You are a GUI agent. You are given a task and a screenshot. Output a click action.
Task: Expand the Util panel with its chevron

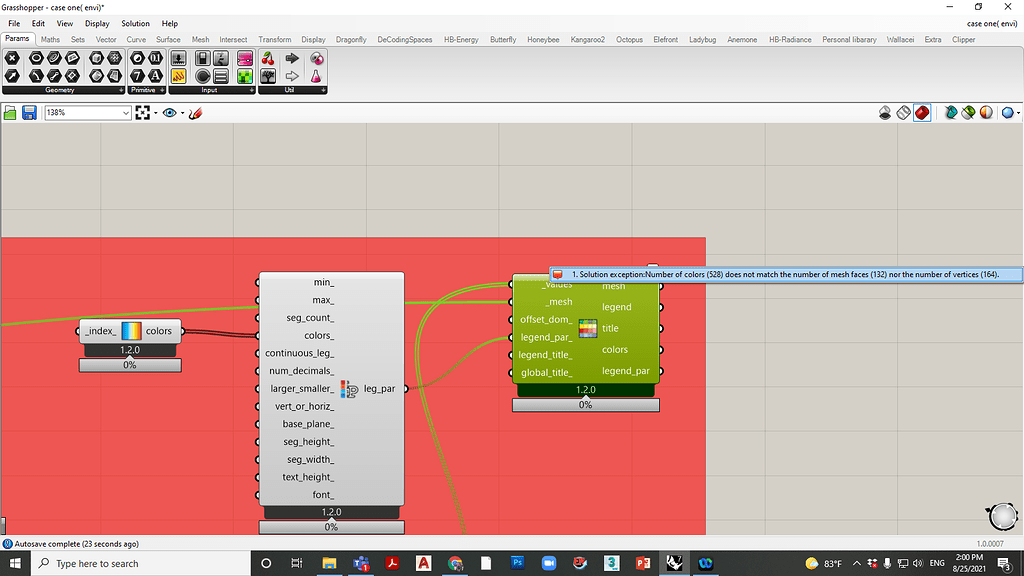[323, 90]
